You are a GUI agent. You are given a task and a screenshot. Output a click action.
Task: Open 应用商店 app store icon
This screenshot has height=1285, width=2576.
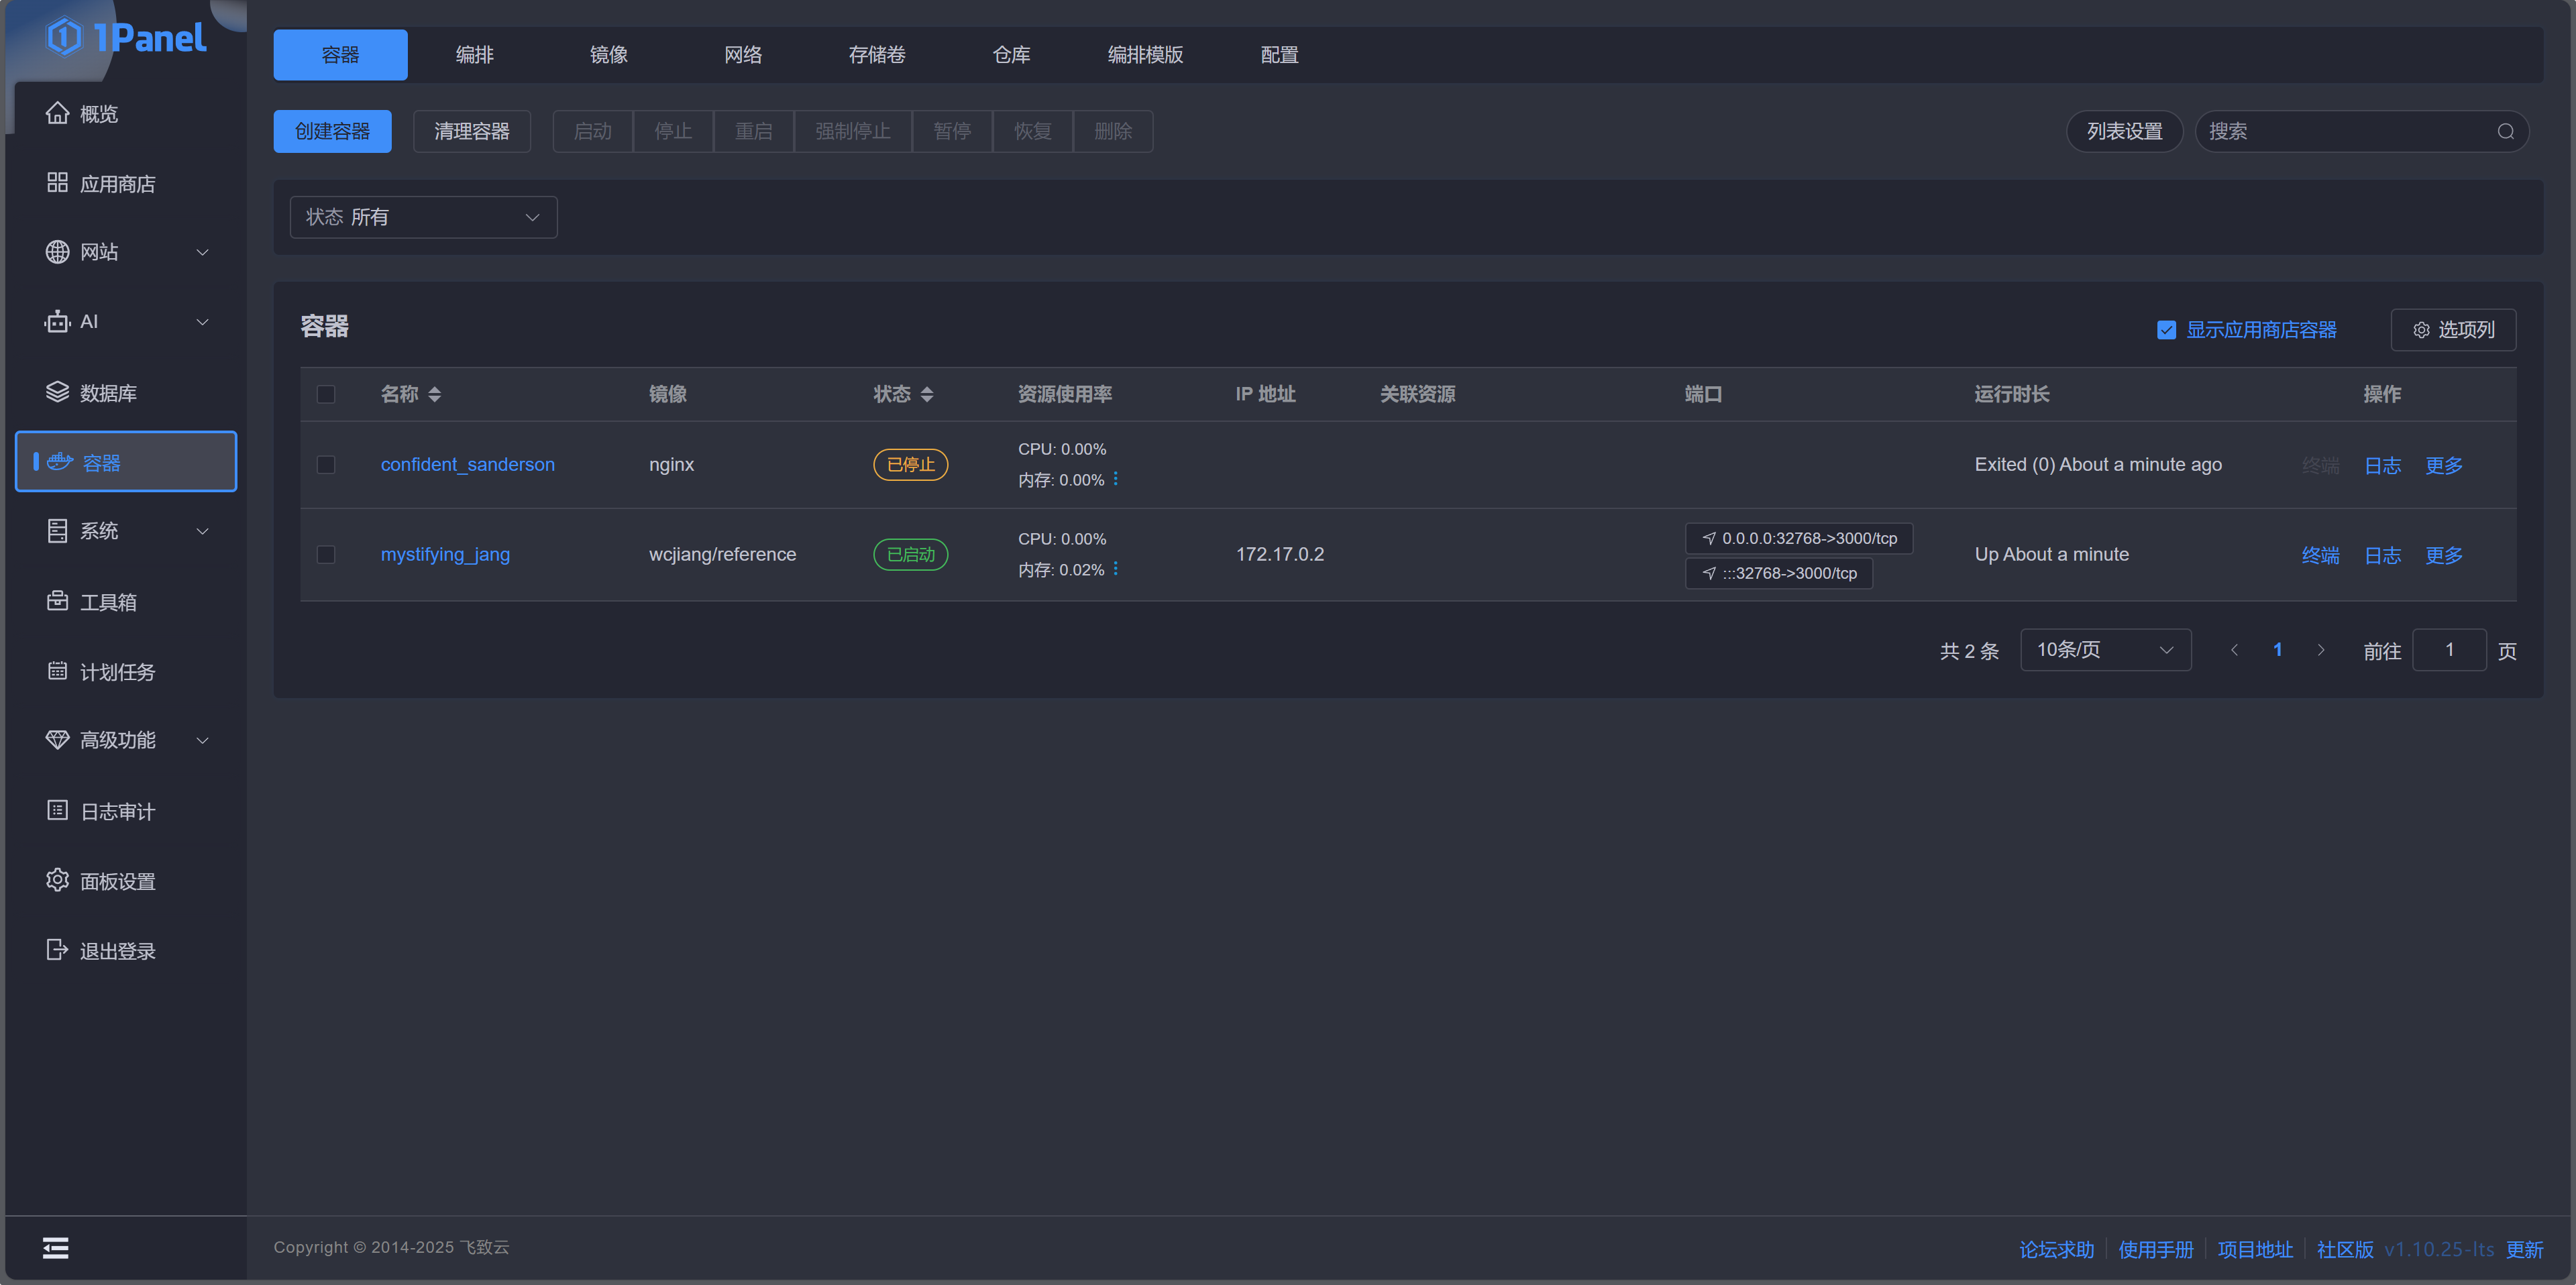click(x=57, y=183)
